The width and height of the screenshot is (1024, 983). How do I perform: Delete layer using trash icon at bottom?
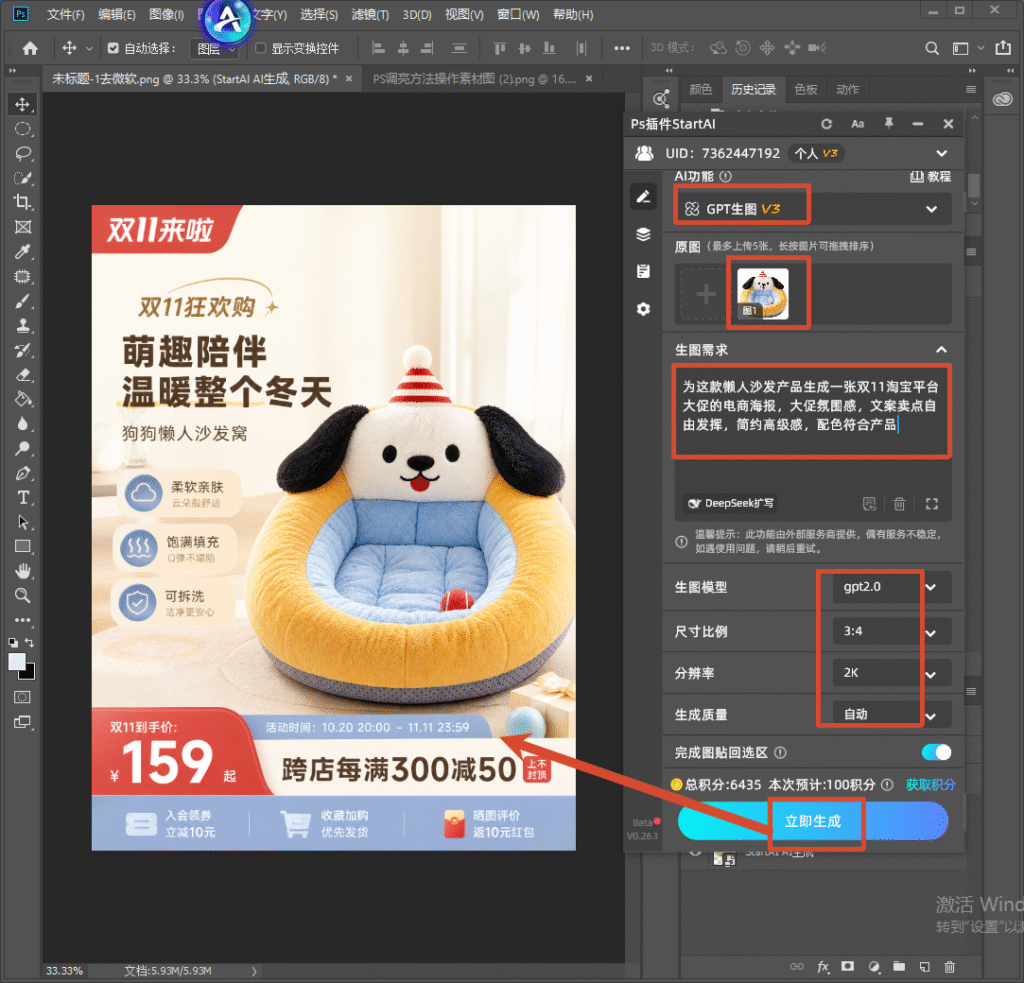[950, 967]
